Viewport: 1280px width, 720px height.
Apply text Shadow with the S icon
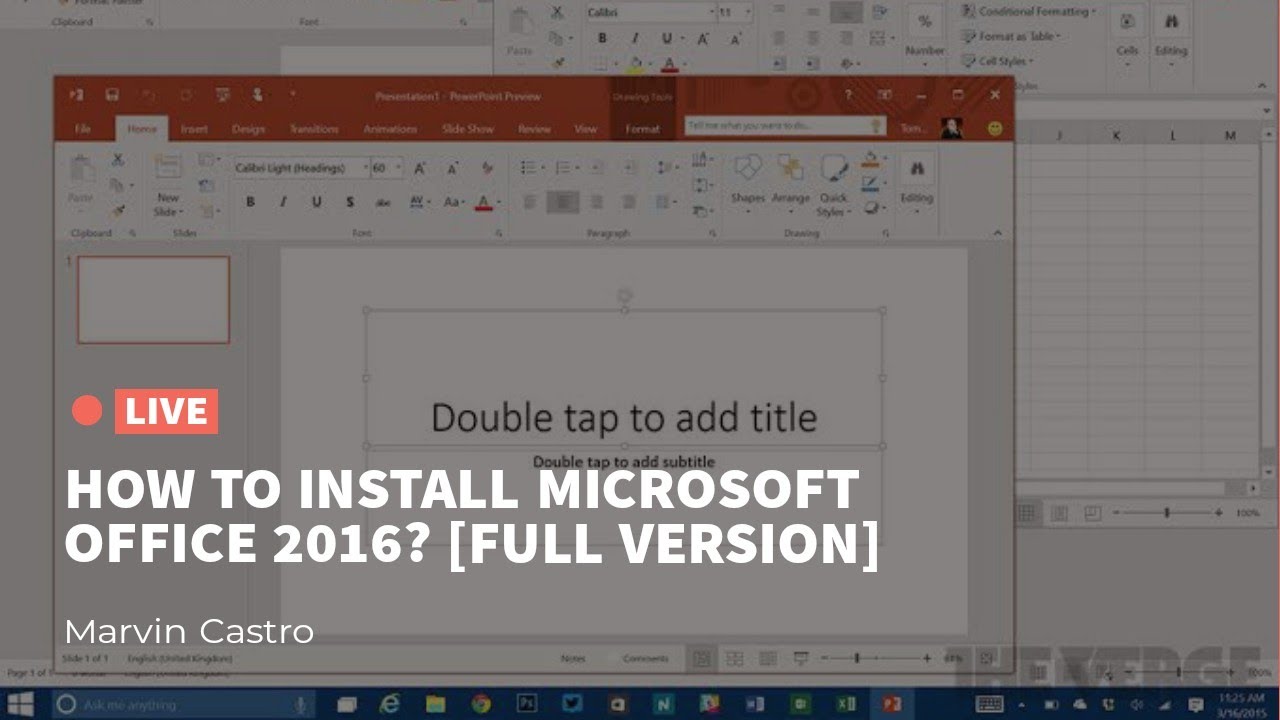coord(349,202)
